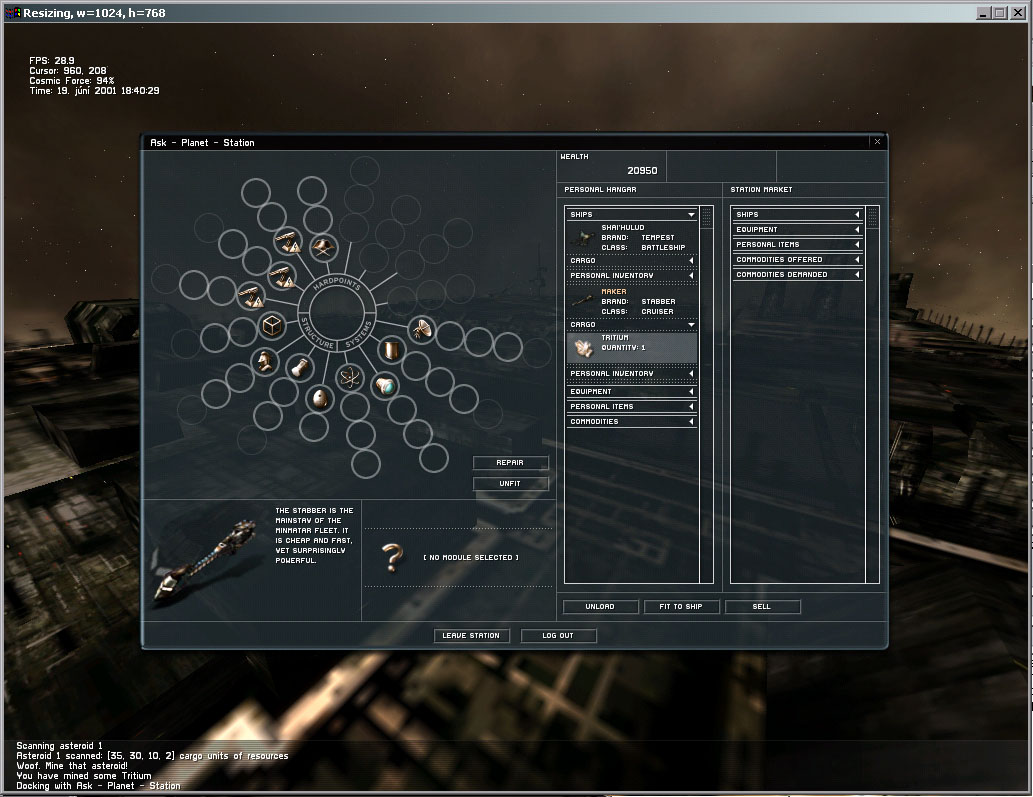
Task: Maximize the Resizing application window
Action: click(1000, 13)
